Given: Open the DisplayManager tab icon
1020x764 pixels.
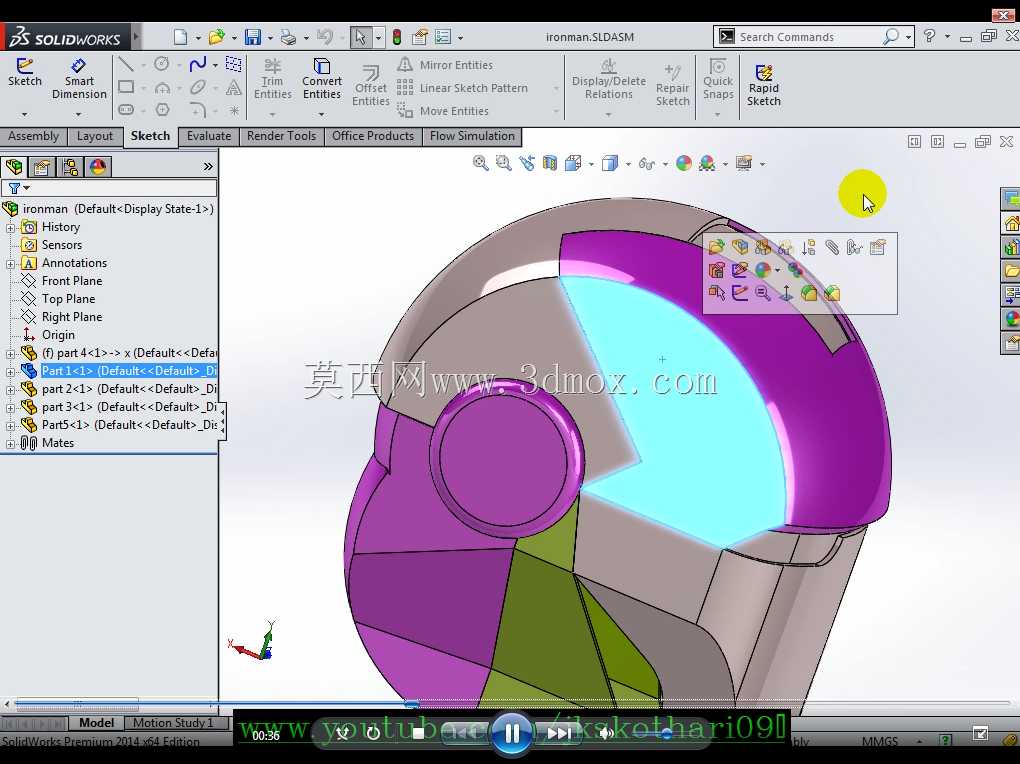Looking at the screenshot, I should (98, 167).
